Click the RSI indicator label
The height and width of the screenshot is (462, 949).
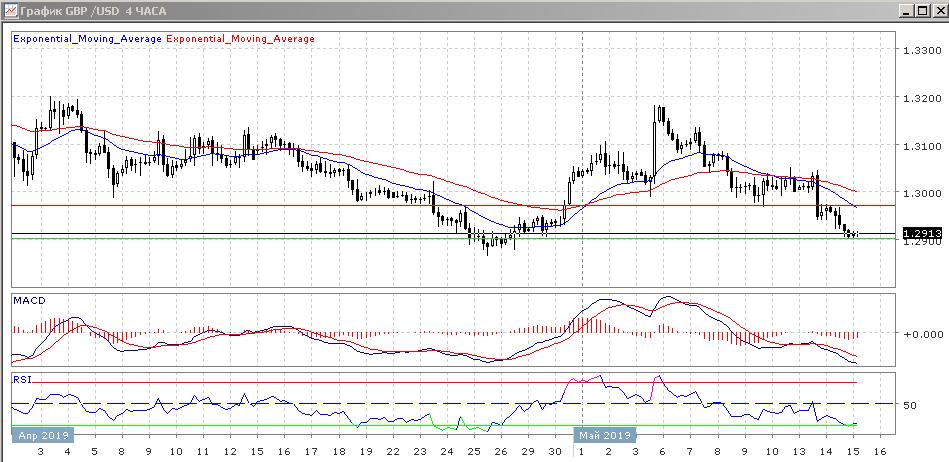(x=24, y=380)
